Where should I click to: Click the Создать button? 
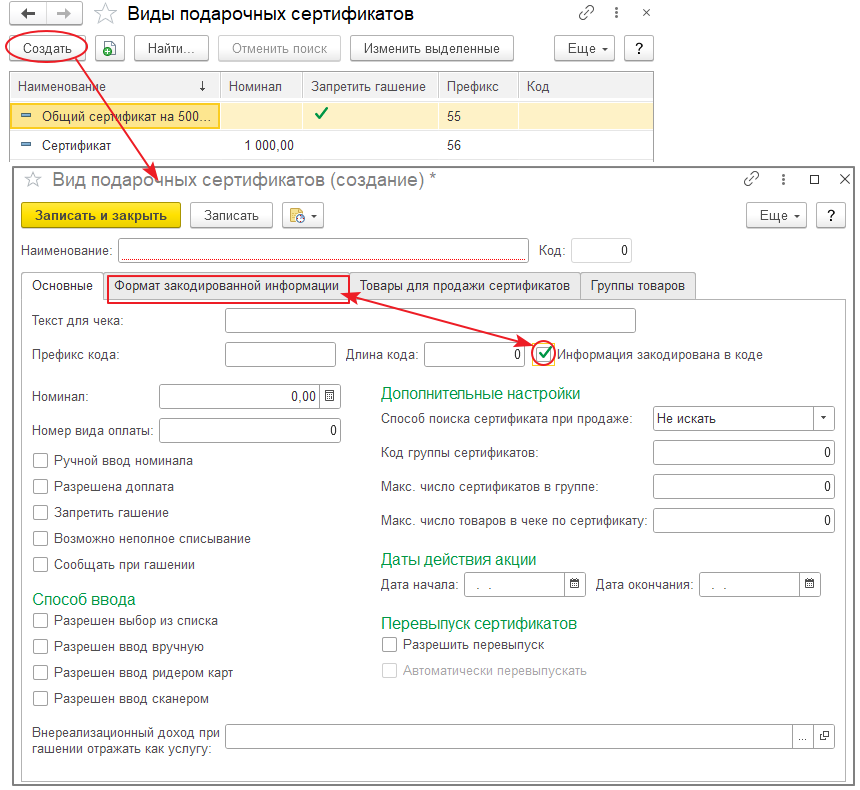pyautogui.click(x=47, y=49)
